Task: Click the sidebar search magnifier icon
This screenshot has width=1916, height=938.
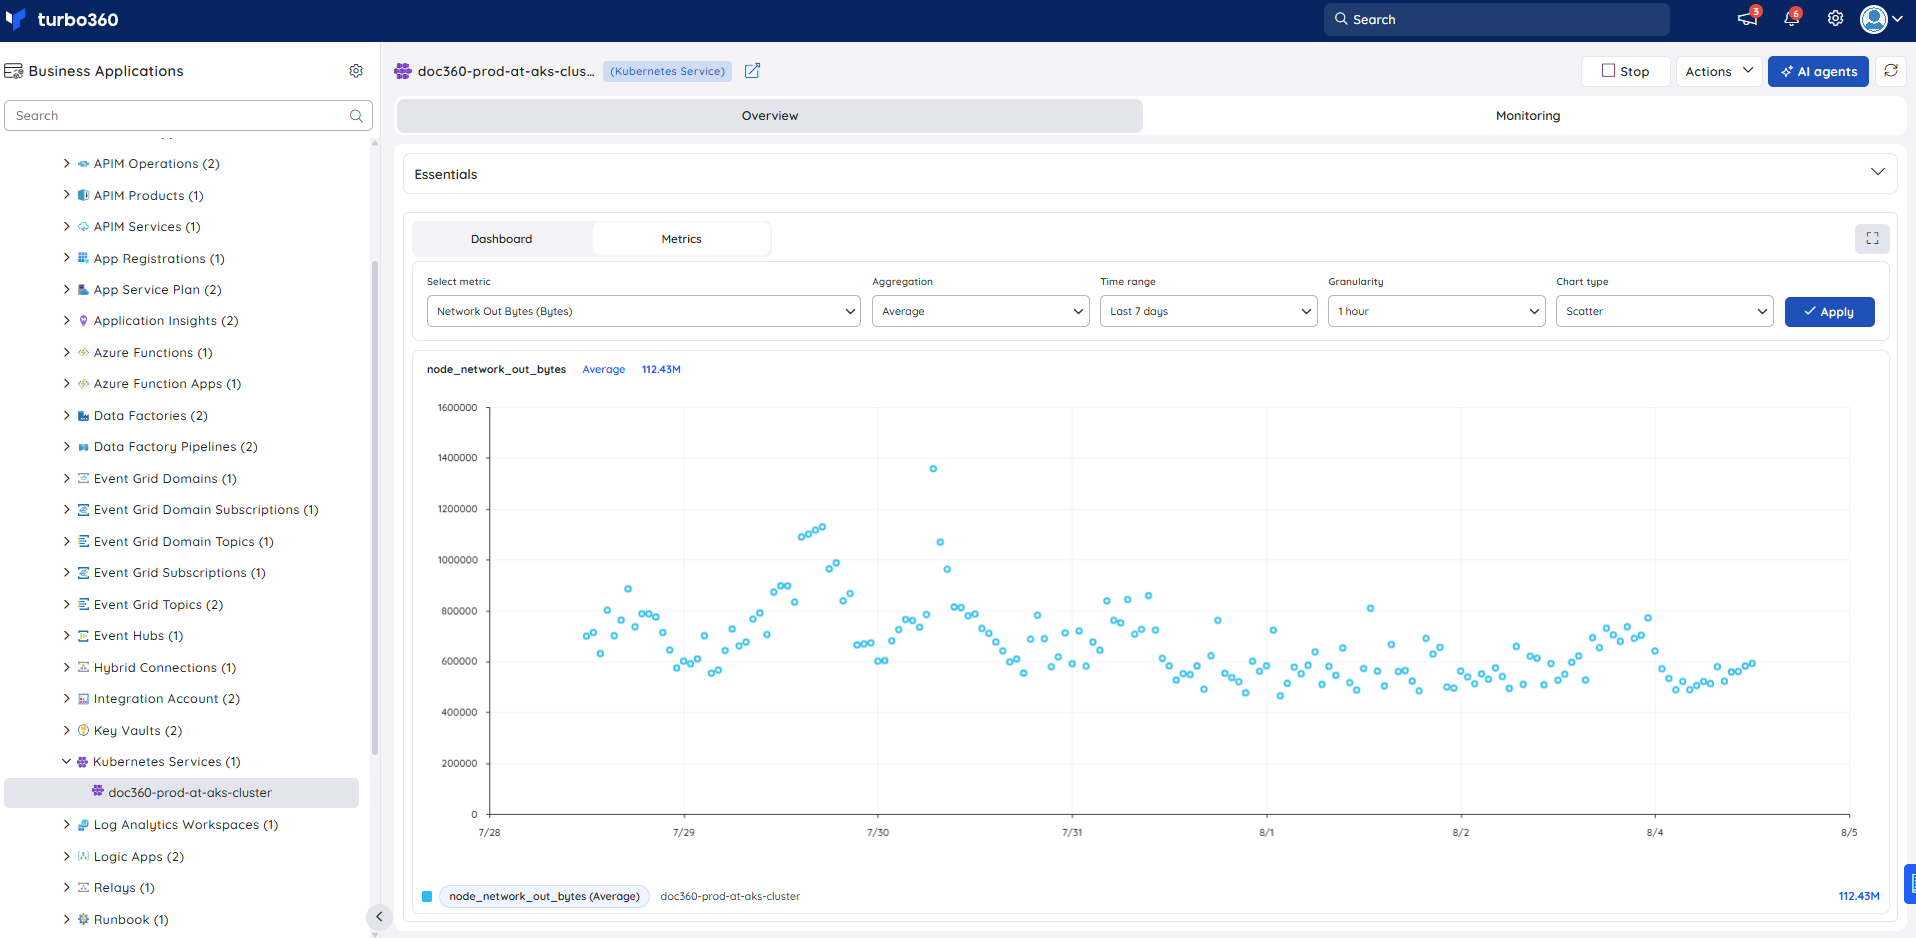Action: tap(356, 116)
